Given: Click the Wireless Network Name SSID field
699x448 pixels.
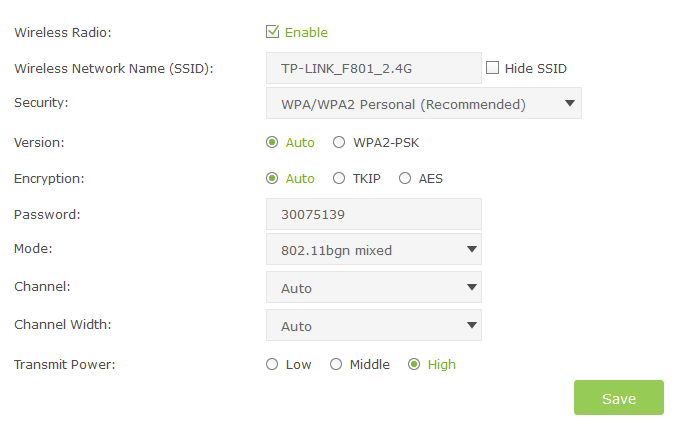Looking at the screenshot, I should point(374,68).
